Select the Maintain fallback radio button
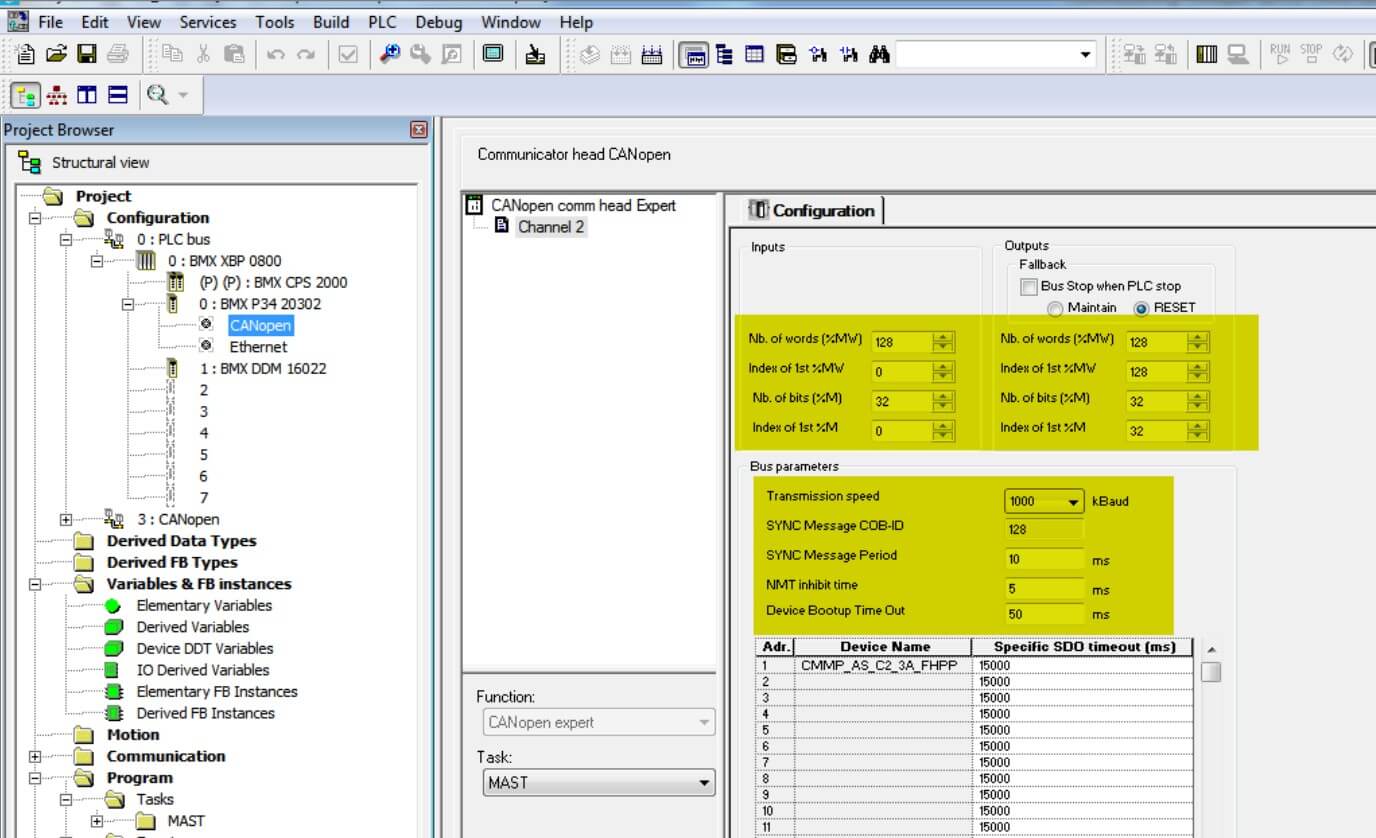The width and height of the screenshot is (1376, 838). click(x=1055, y=309)
